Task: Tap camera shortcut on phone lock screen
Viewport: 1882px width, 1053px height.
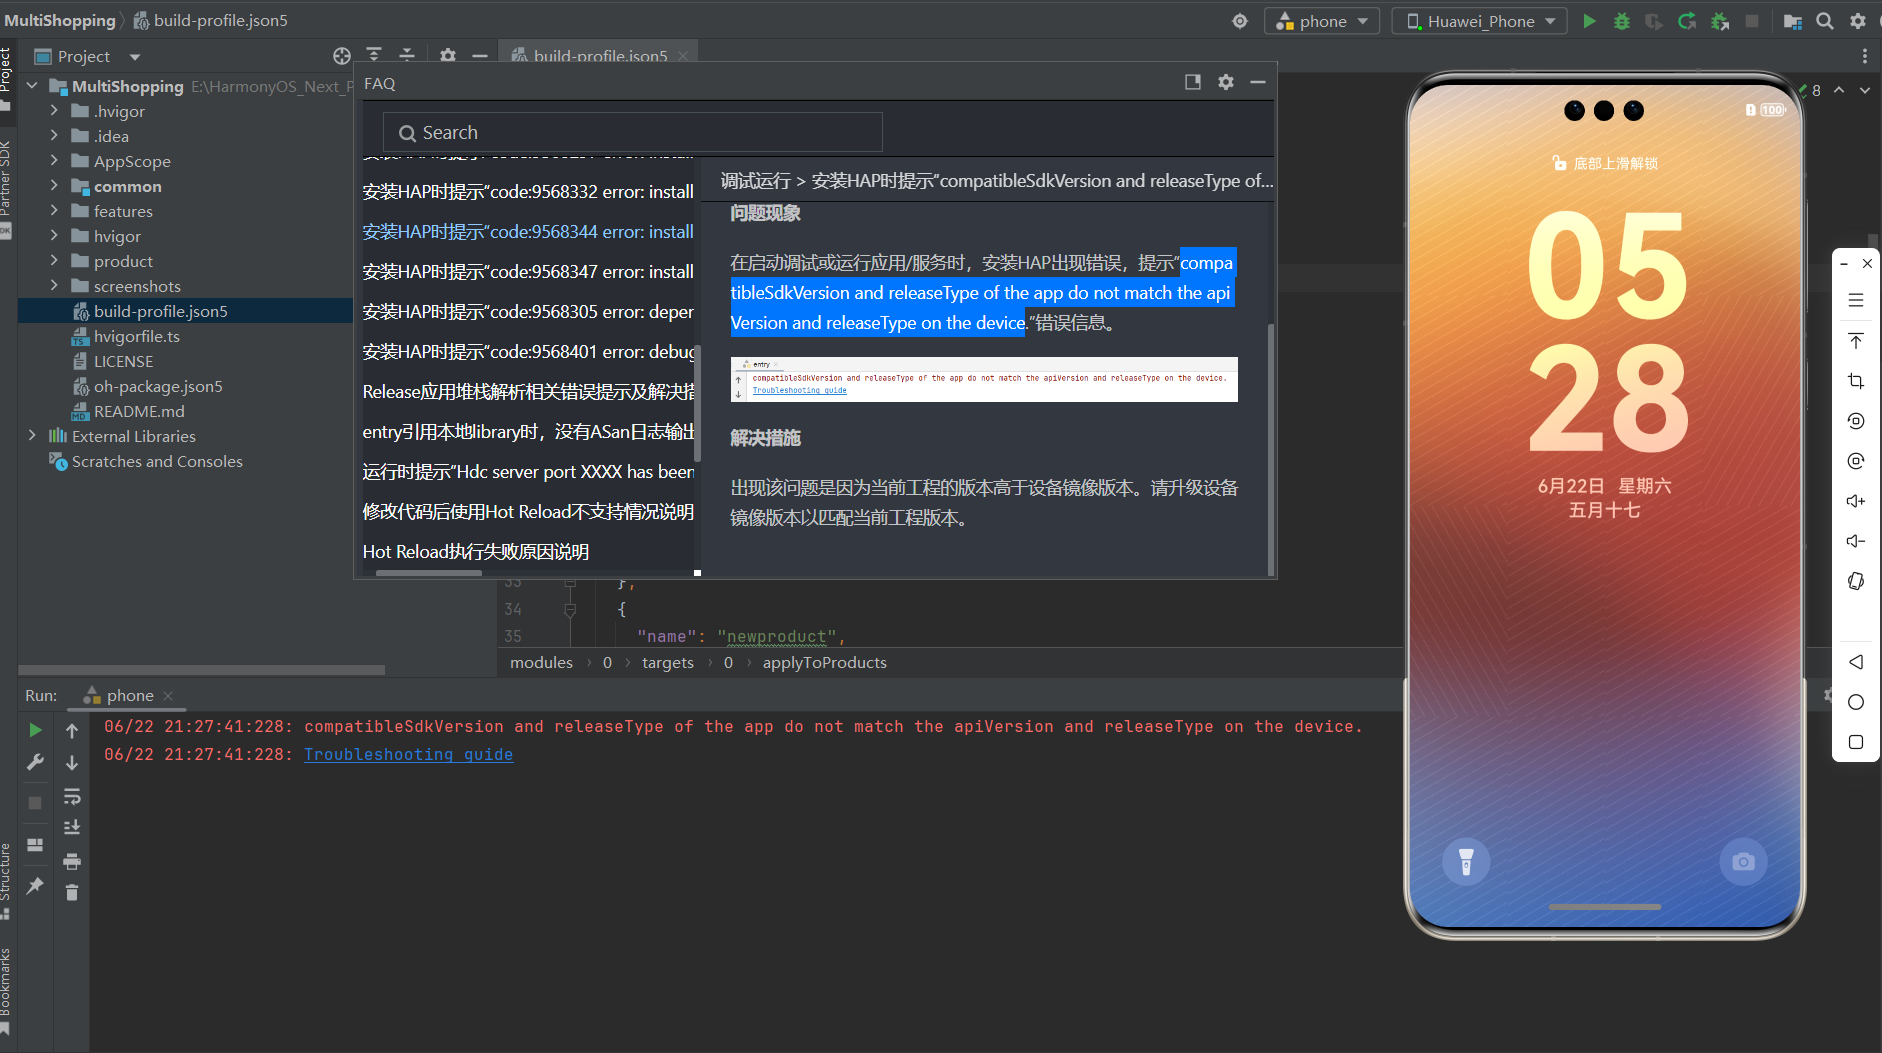Action: (x=1743, y=862)
